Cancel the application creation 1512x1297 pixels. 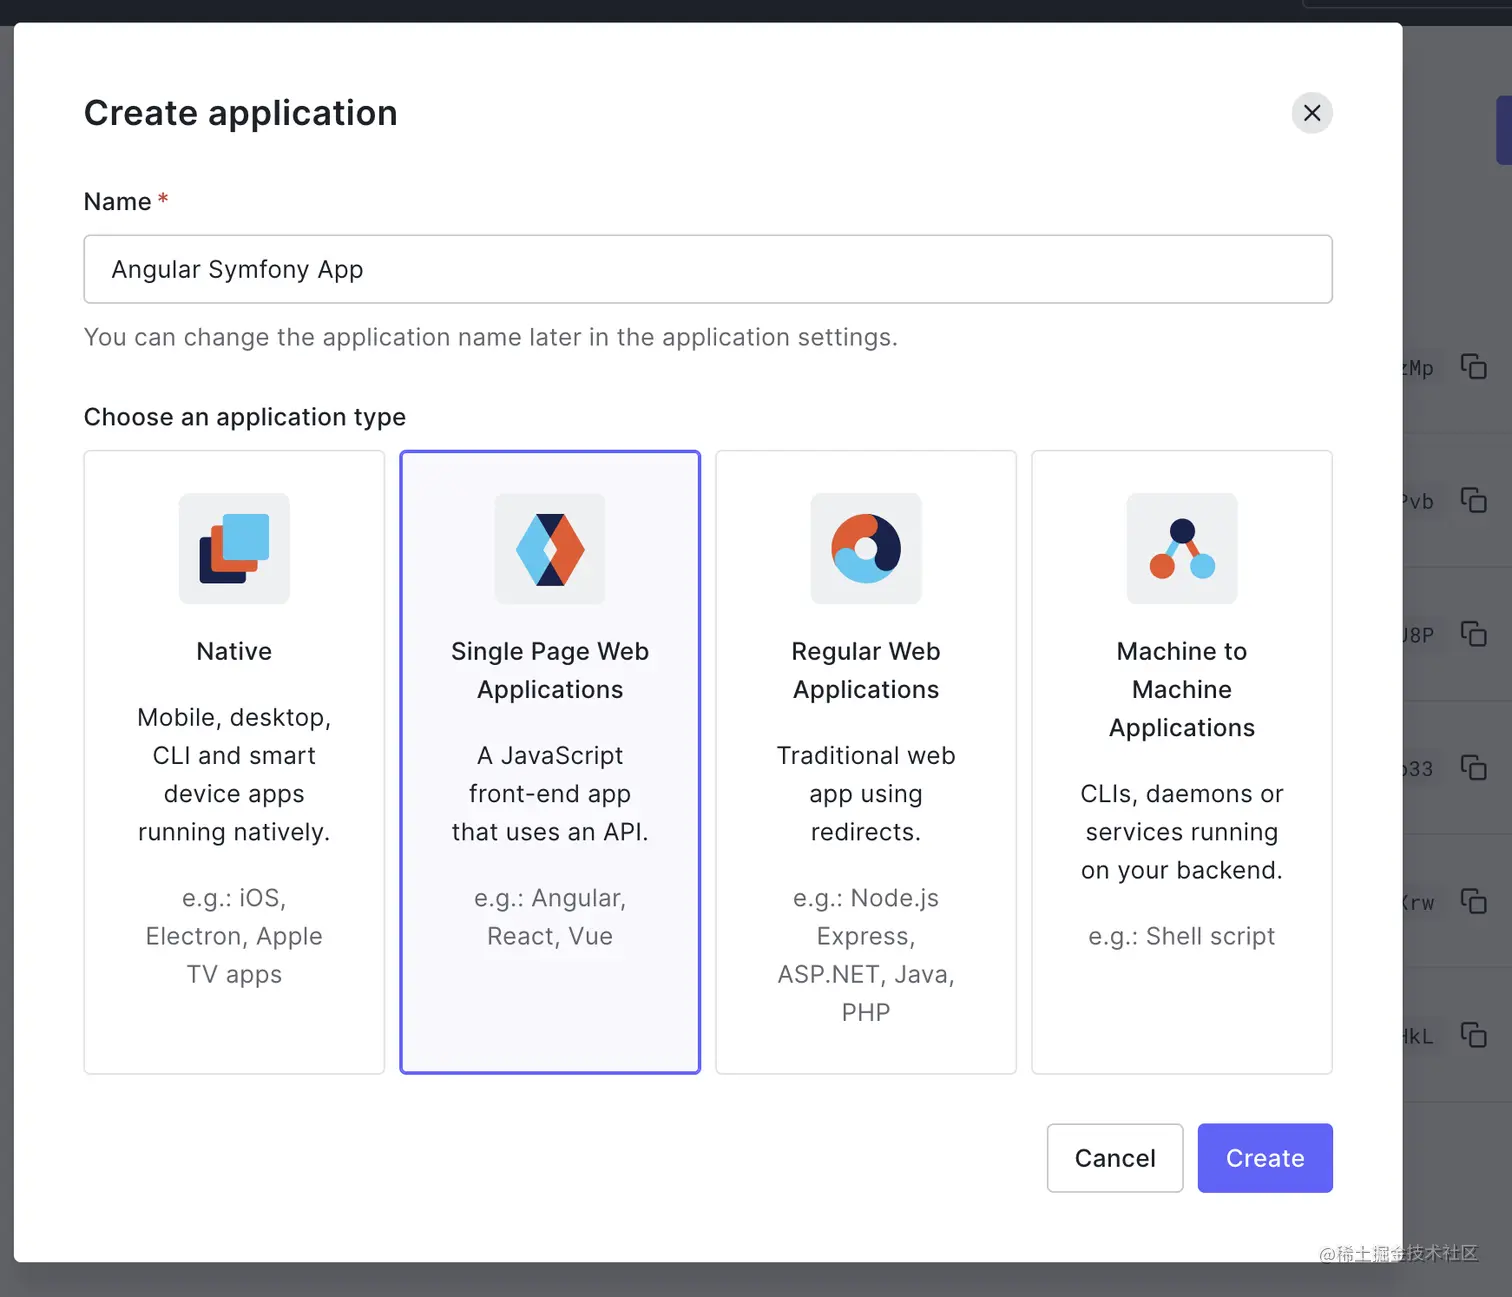pyautogui.click(x=1114, y=1158)
